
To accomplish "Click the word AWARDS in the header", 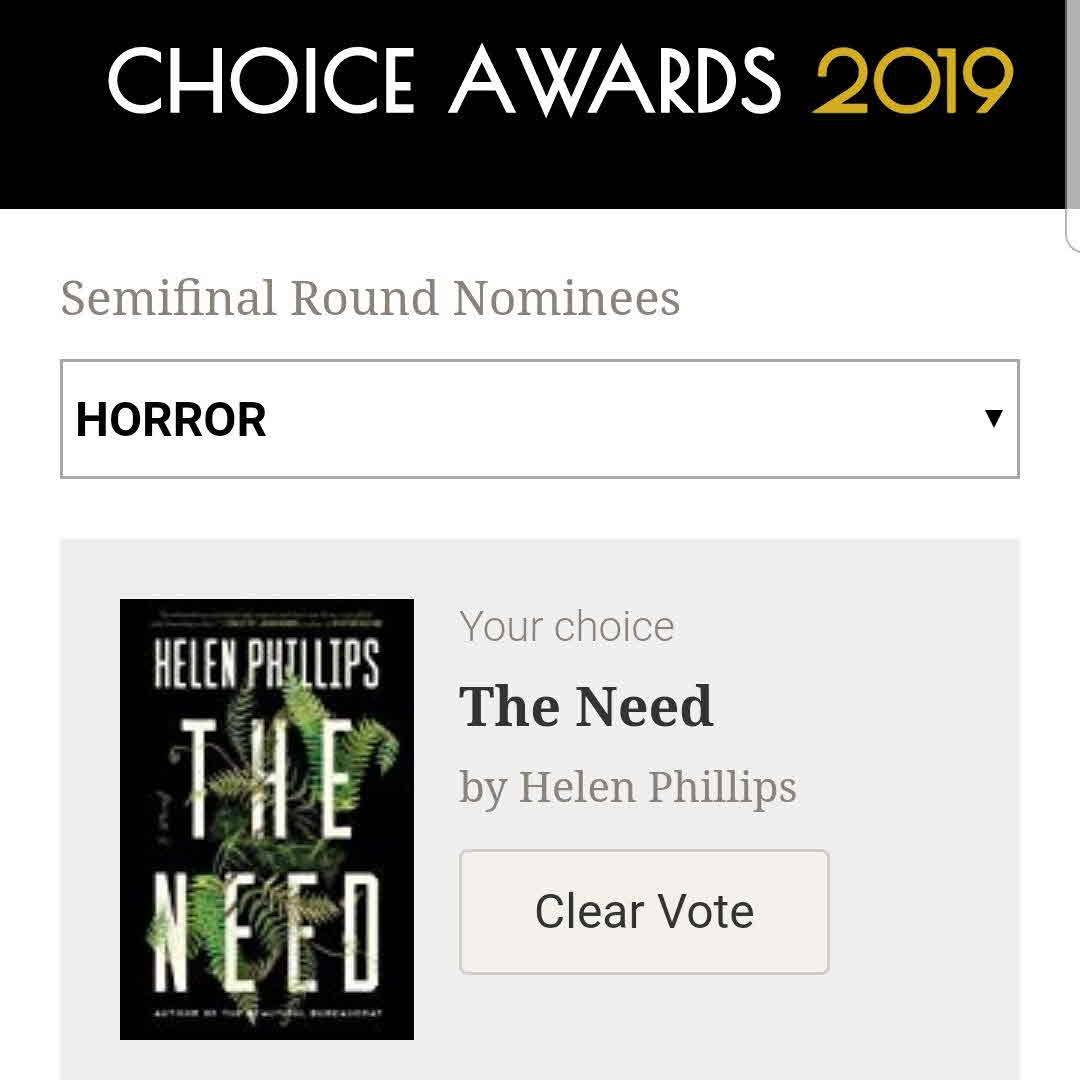I will coord(614,80).
